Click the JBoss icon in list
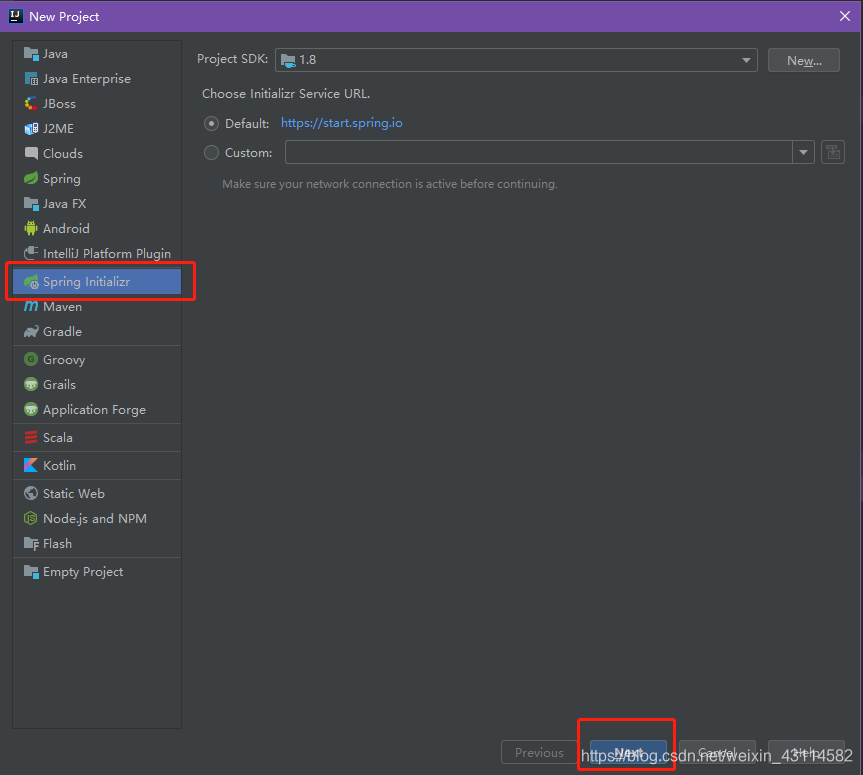Image resolution: width=863 pixels, height=775 pixels. coord(31,103)
